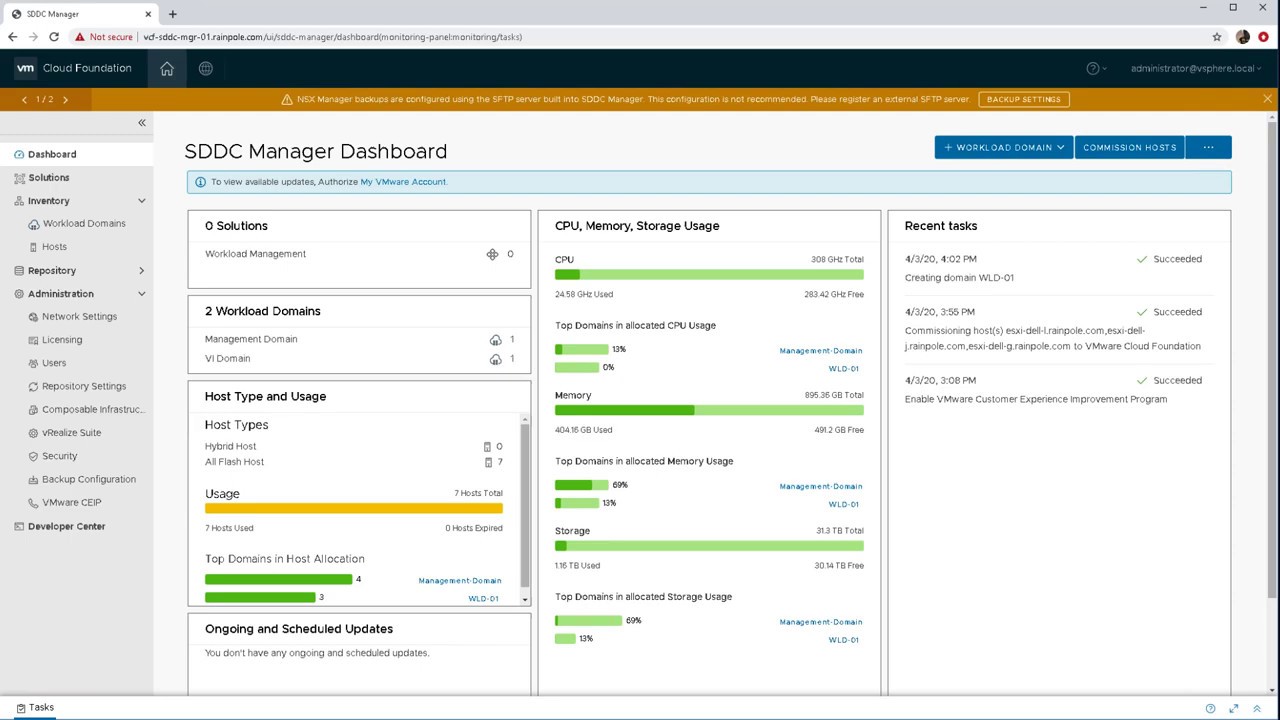1280x720 pixels.
Task: Open Backup Configuration in sidebar
Action: 89,479
